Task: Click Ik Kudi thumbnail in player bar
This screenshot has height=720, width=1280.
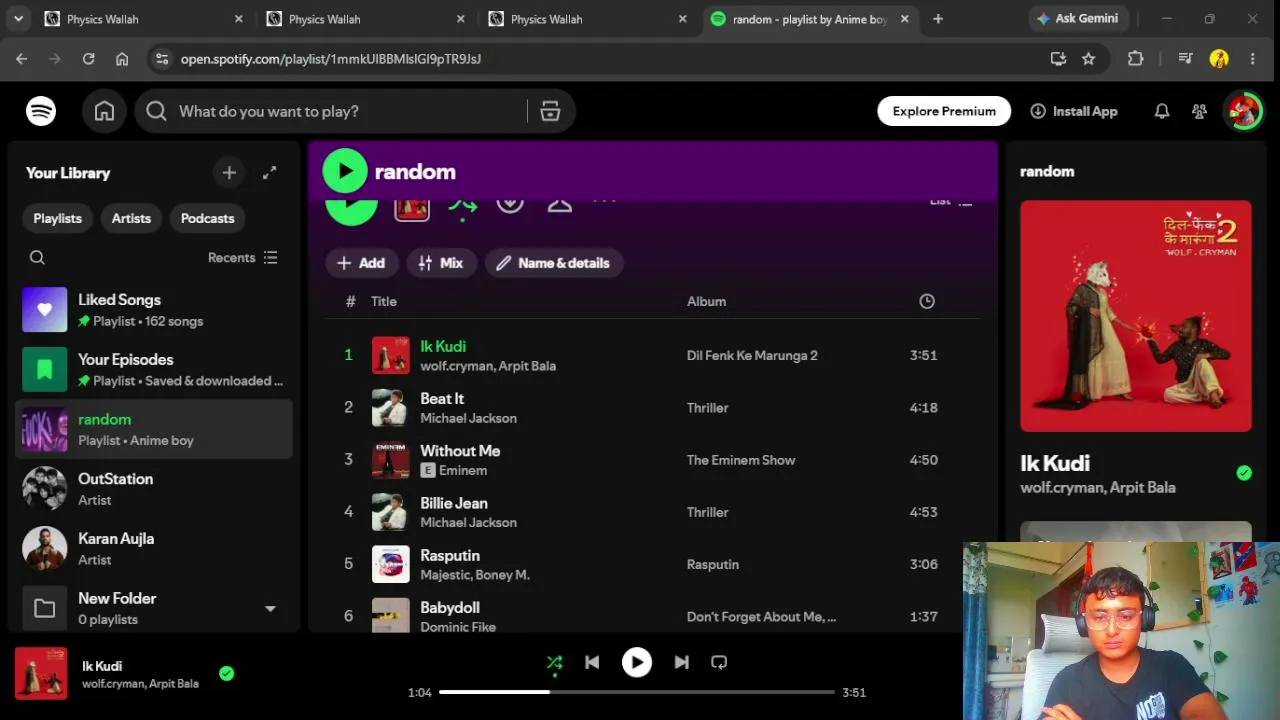Action: [x=41, y=673]
